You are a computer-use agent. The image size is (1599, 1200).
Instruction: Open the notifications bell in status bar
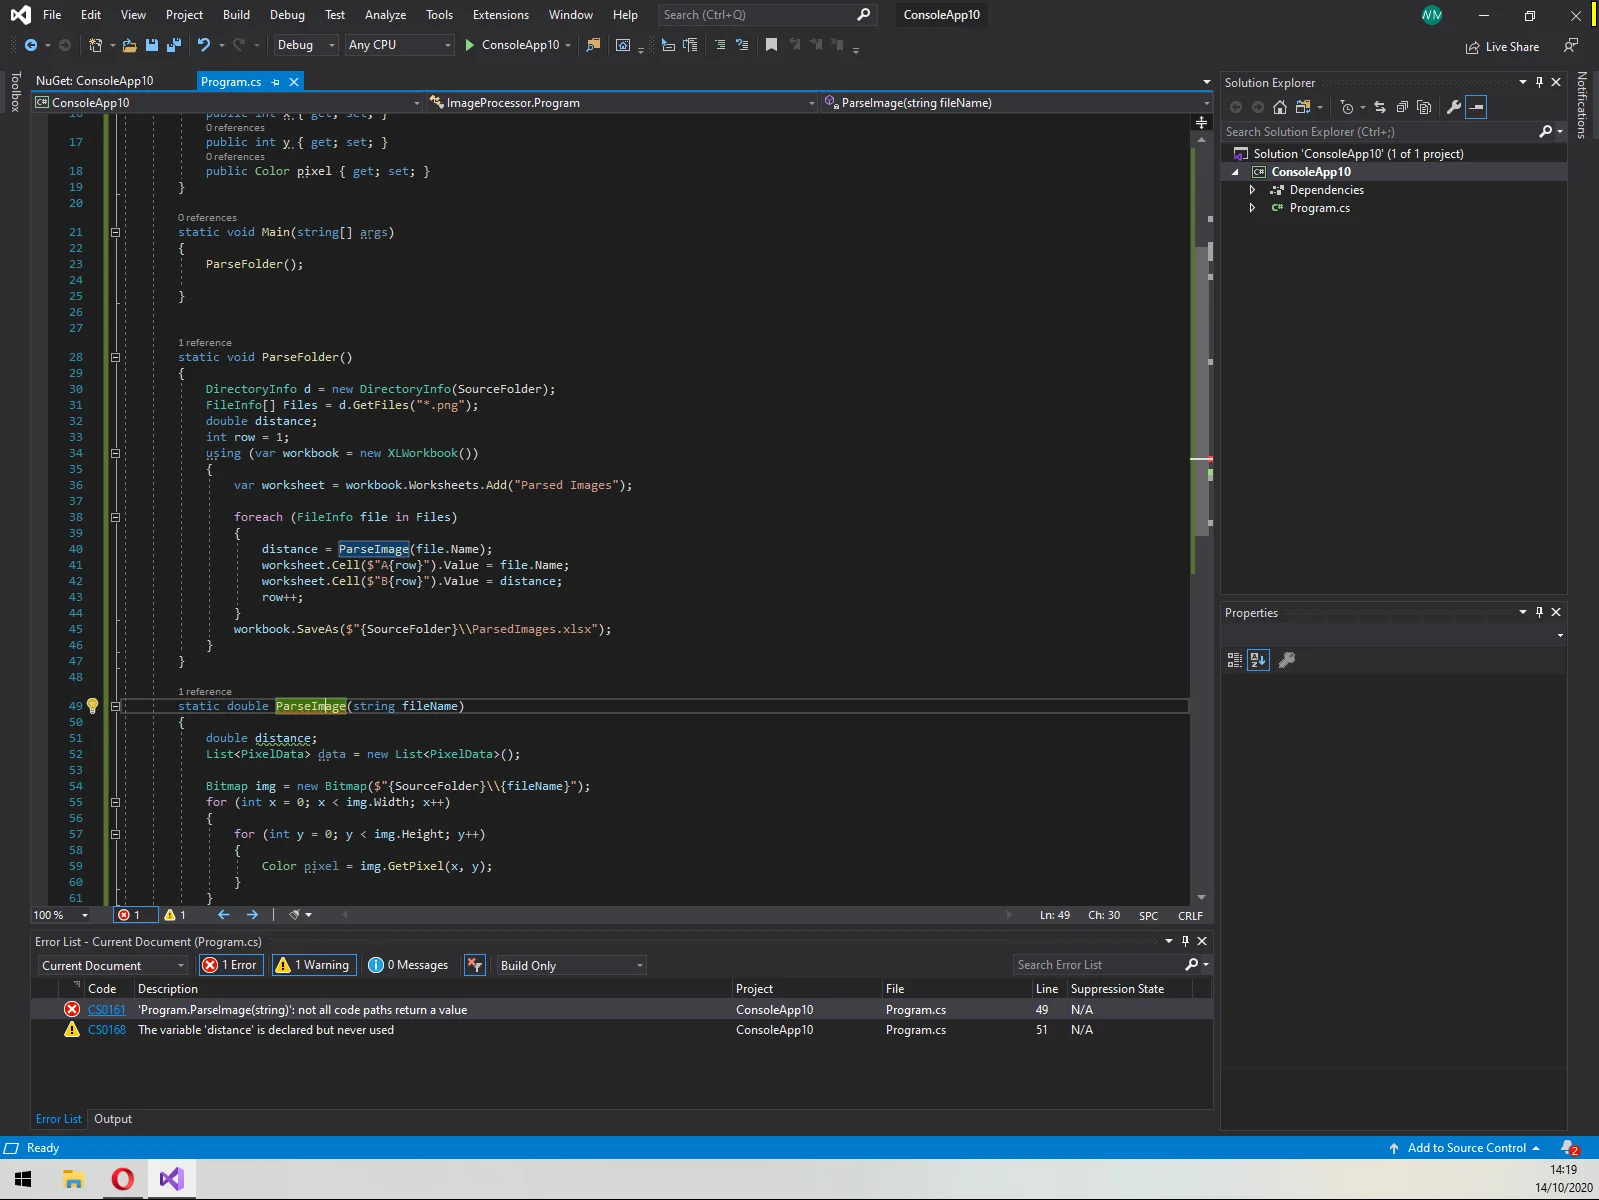coord(1569,1148)
